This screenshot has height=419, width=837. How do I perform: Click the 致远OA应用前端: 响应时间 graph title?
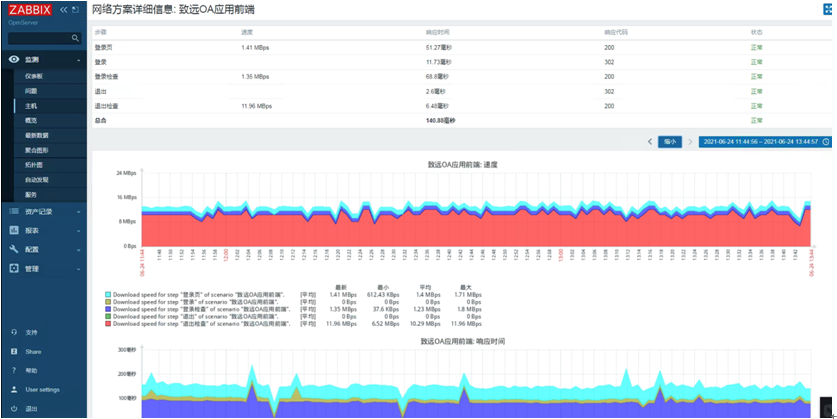pos(463,341)
